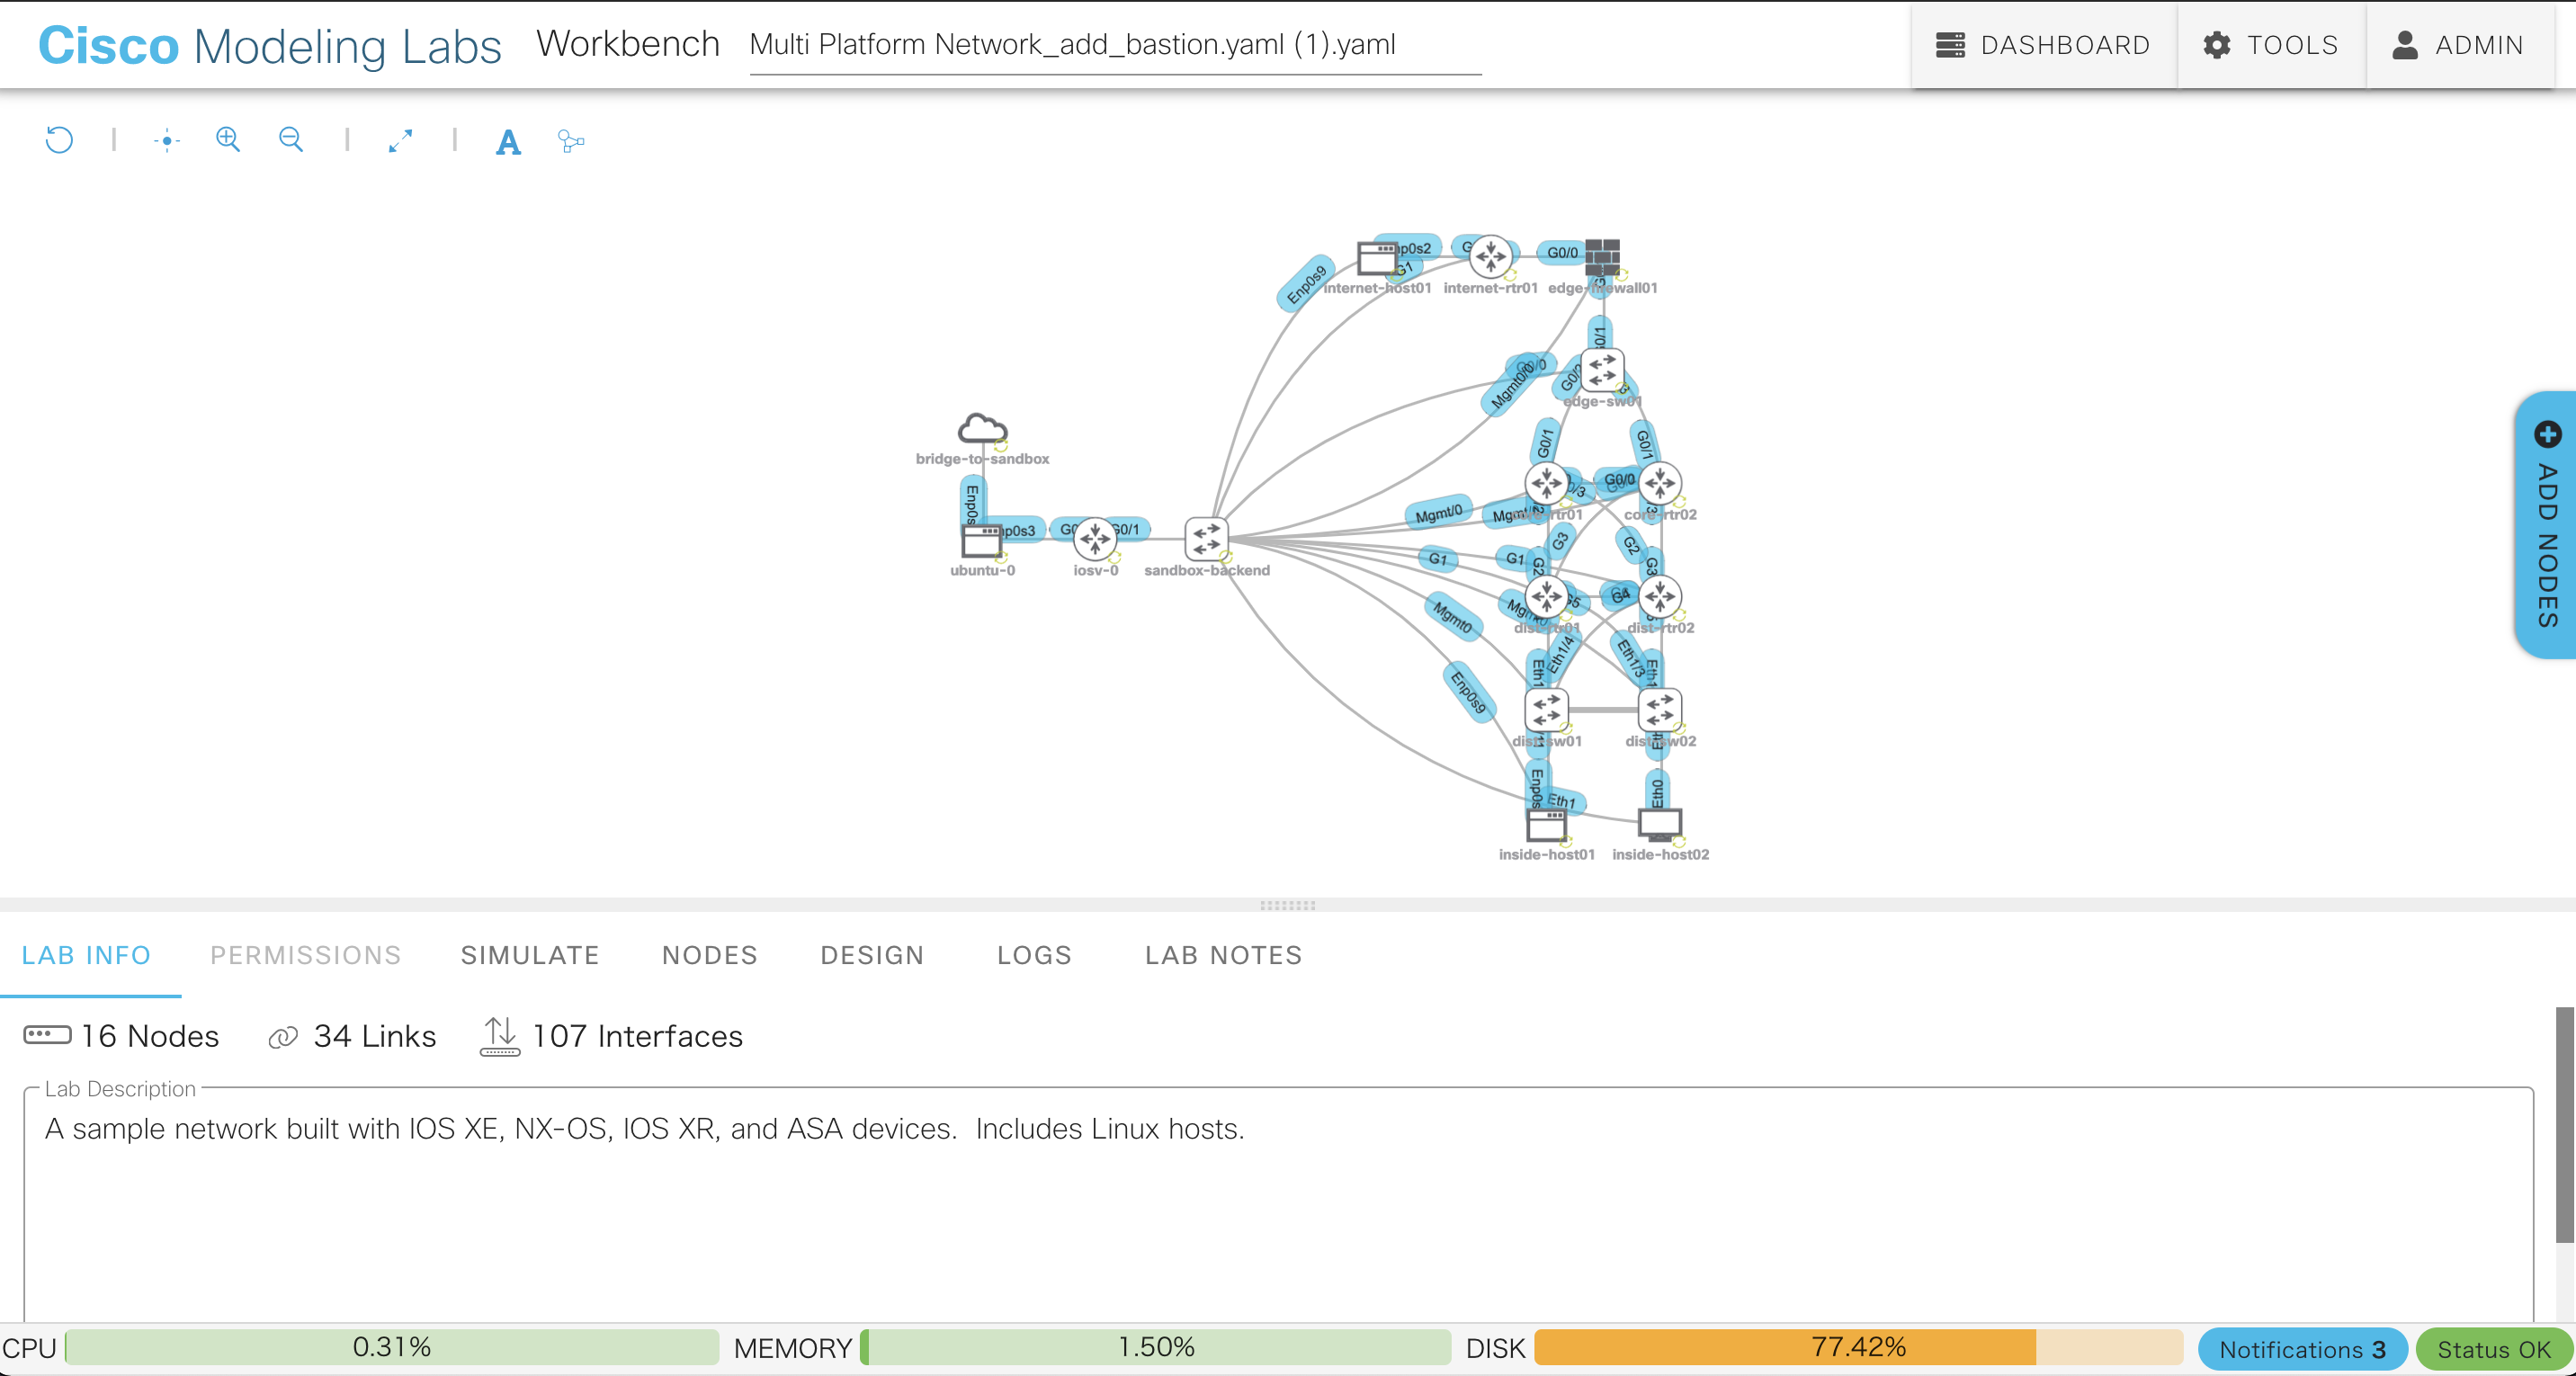Toggle fullscreen with the expand arrows icon
The width and height of the screenshot is (2576, 1376).
[400, 141]
